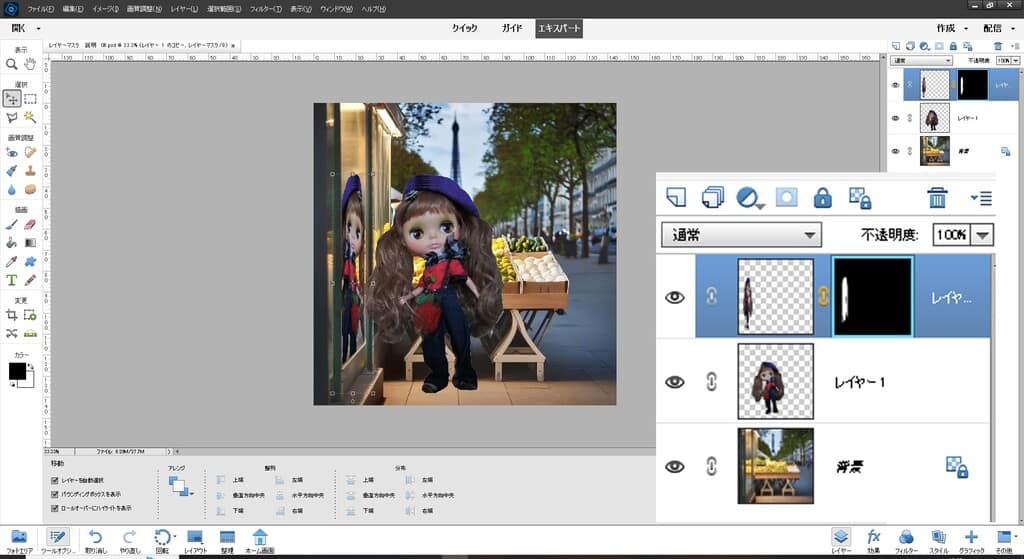Uncheck the レイヤーを自動選択 checkbox
1024x559 pixels.
(54, 480)
